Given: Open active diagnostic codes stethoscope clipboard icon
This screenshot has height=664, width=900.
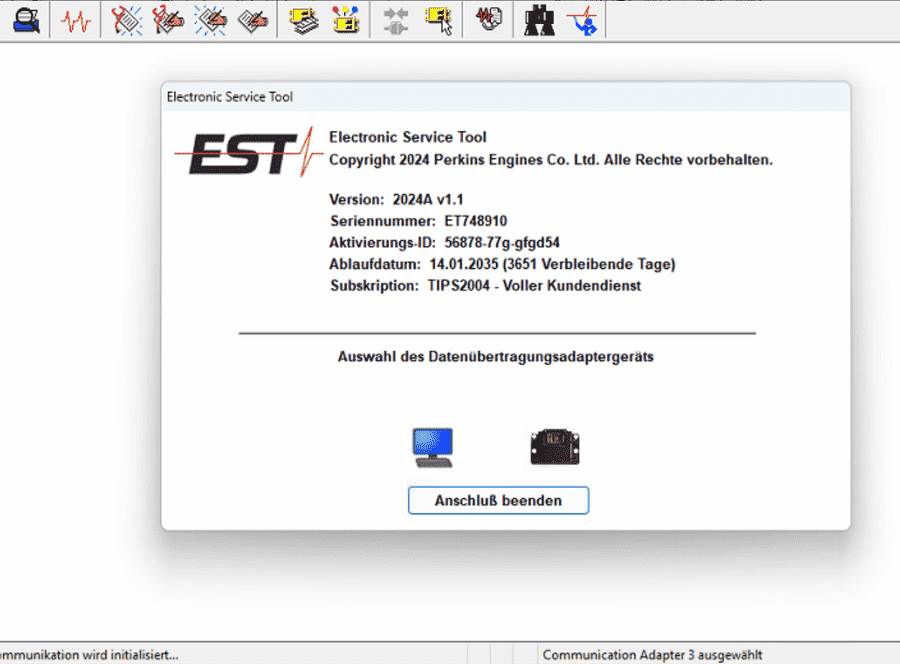Looking at the screenshot, I should (x=126, y=21).
